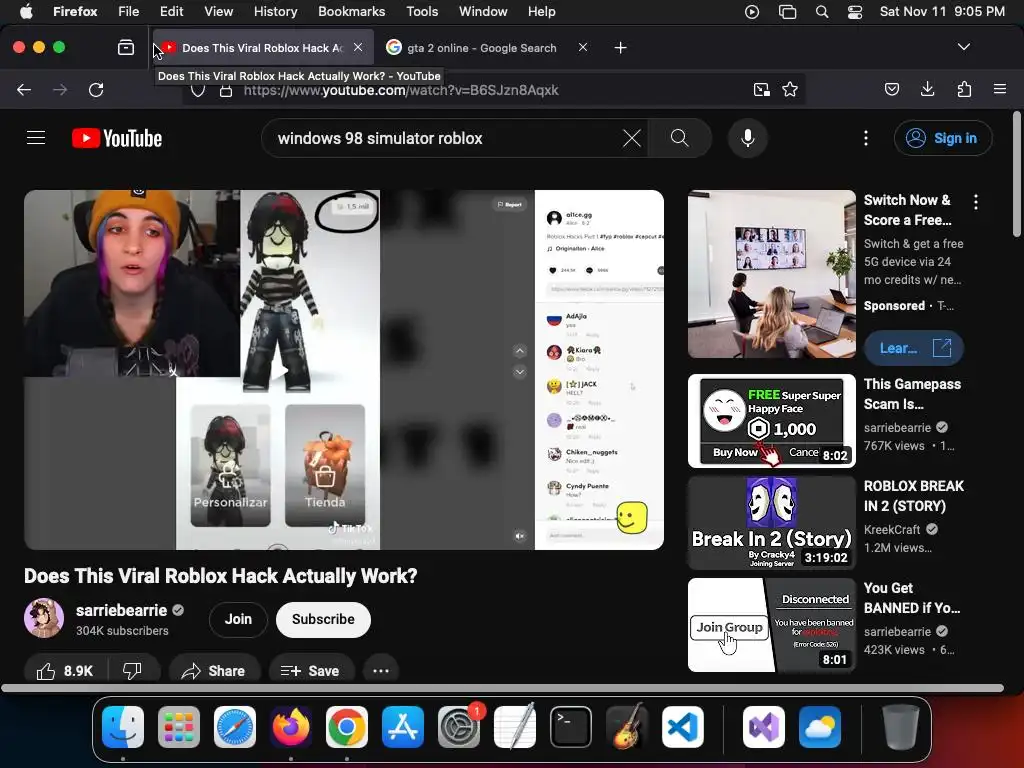The height and width of the screenshot is (768, 1024).
Task: Start voice search with the microphone
Action: 748,138
